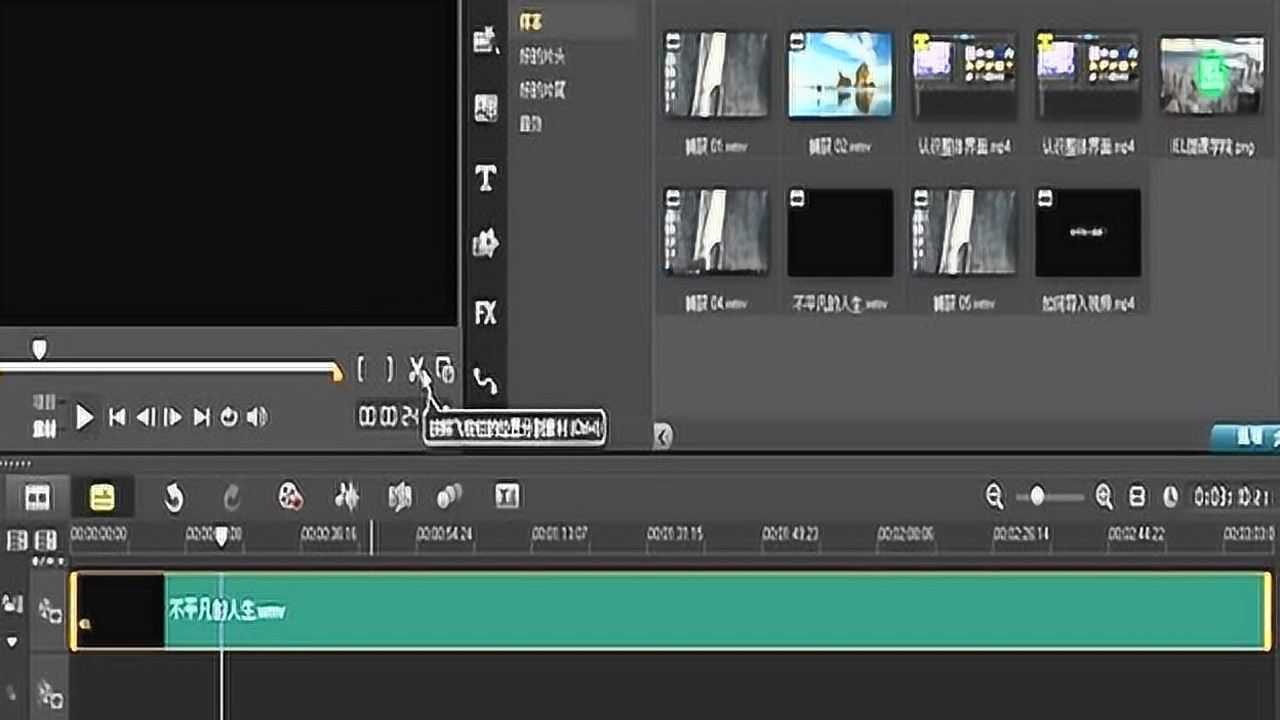Image resolution: width=1280 pixels, height=720 pixels.
Task: Click the zoom-out magnifier on timeline
Action: tap(994, 496)
